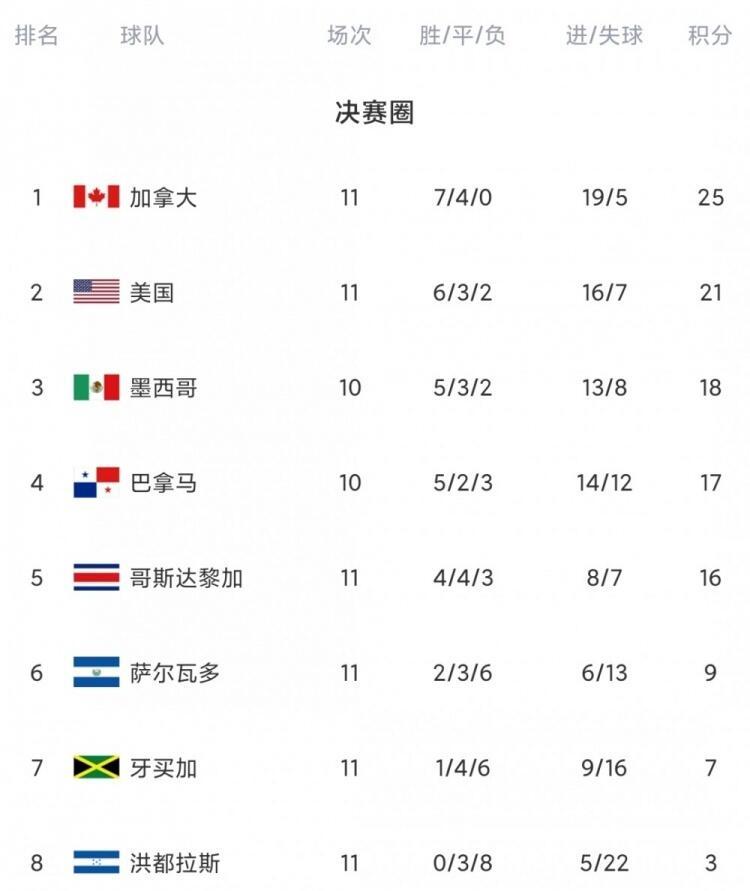Click the Honduras flag icon
Viewport: 750px width, 891px height.
click(x=96, y=862)
